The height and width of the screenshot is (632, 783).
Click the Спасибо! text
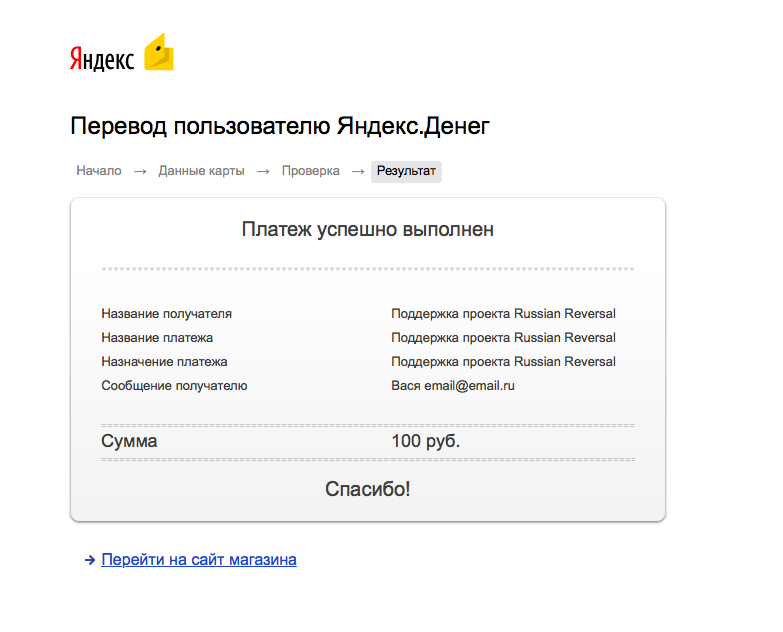pos(367,489)
